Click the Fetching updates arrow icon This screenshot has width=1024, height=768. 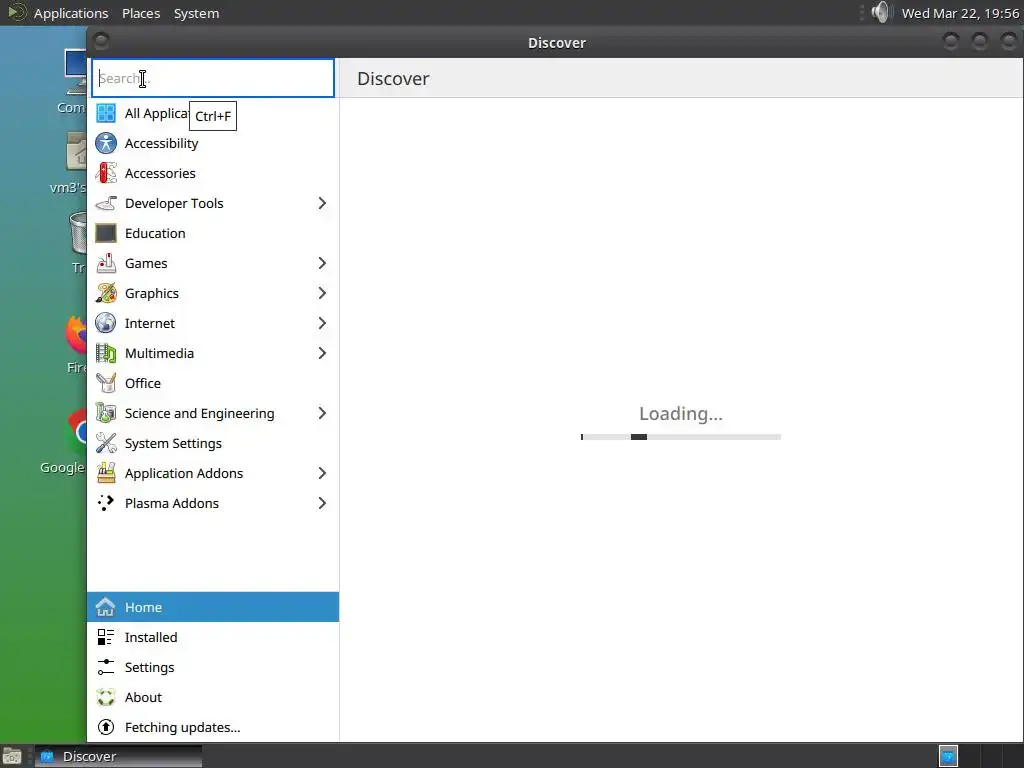click(x=106, y=728)
